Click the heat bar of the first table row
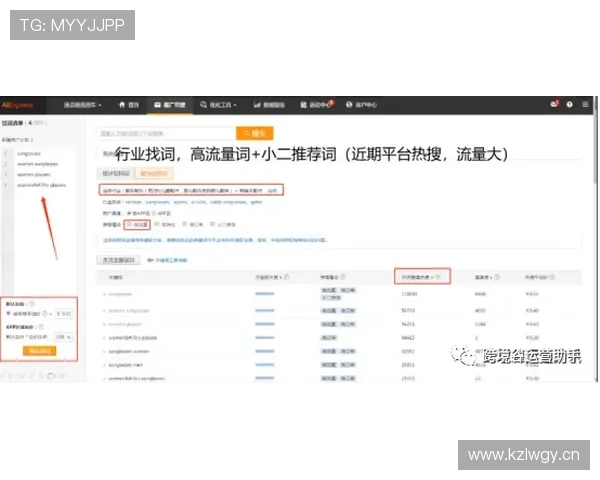This screenshot has height=480, width=600. pyautogui.click(x=265, y=294)
